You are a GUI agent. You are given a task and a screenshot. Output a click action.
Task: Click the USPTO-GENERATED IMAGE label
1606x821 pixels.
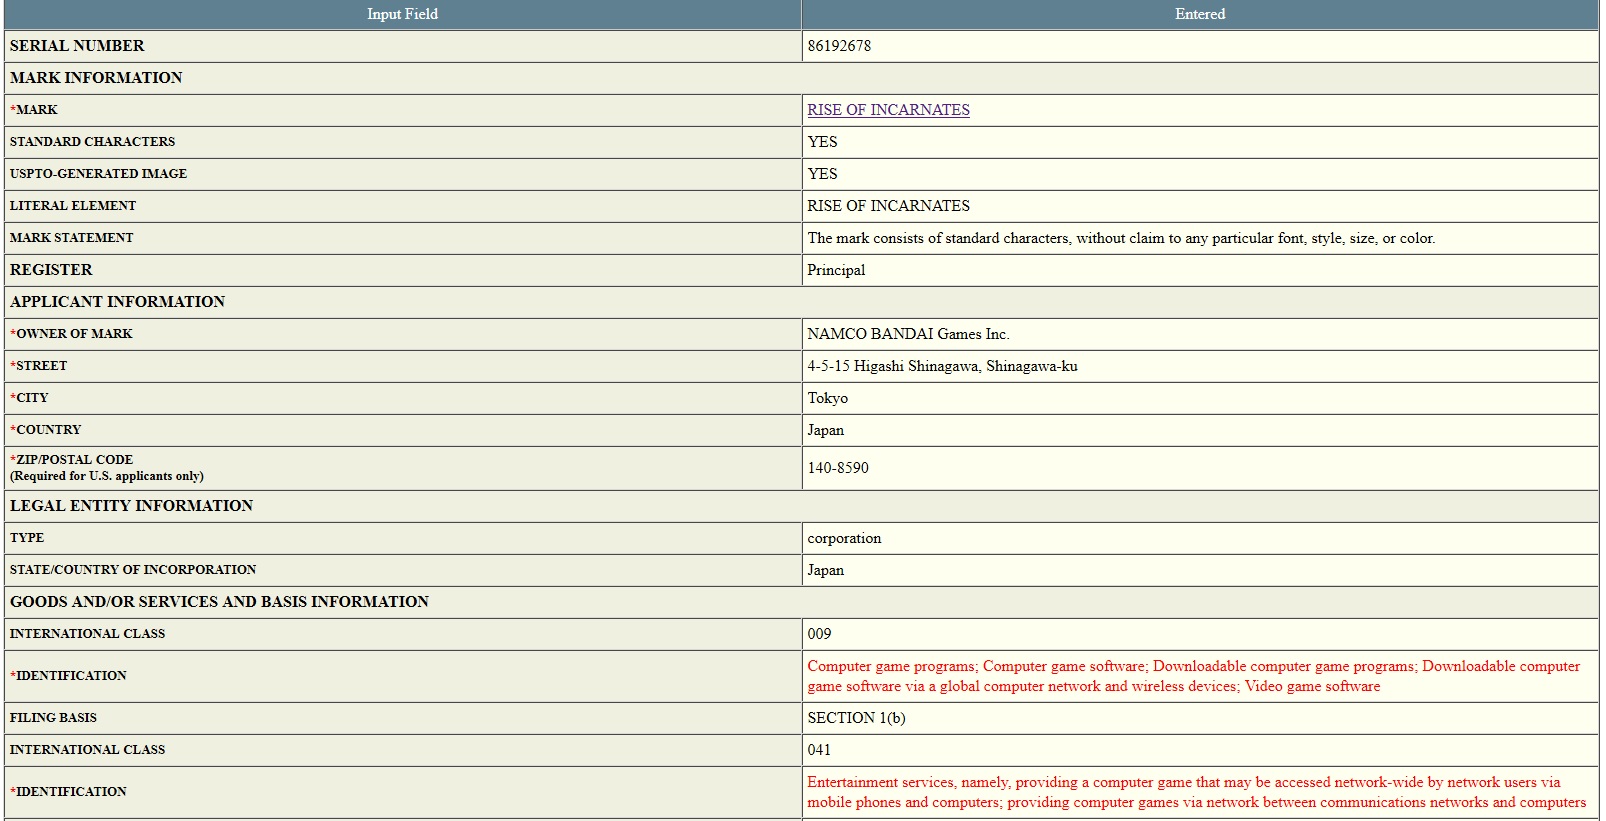(98, 174)
